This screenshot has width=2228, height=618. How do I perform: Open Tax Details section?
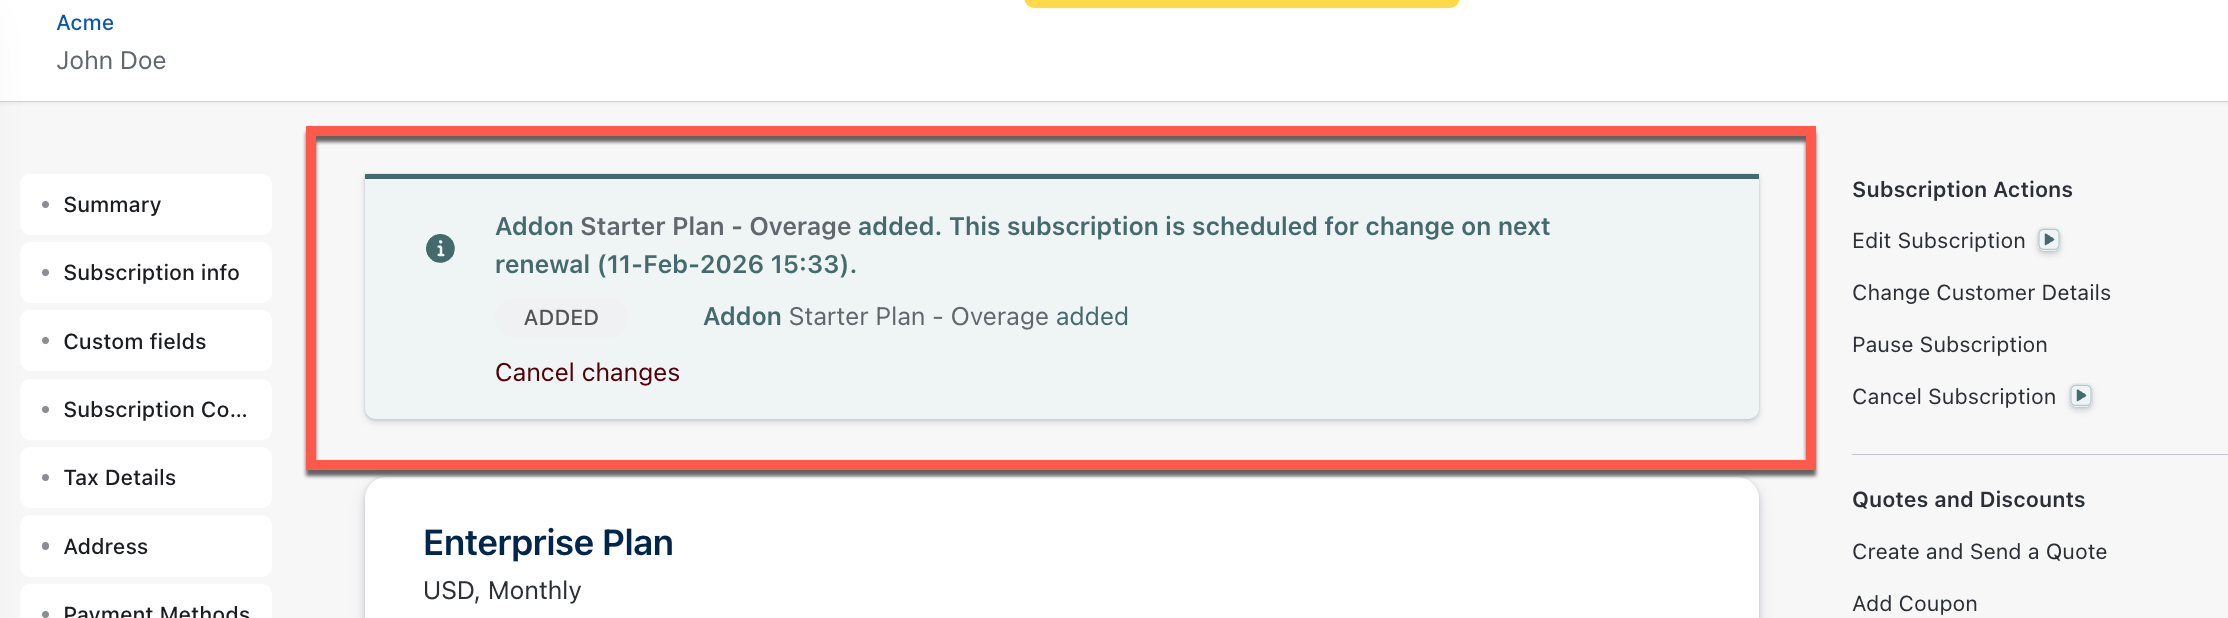[120, 478]
